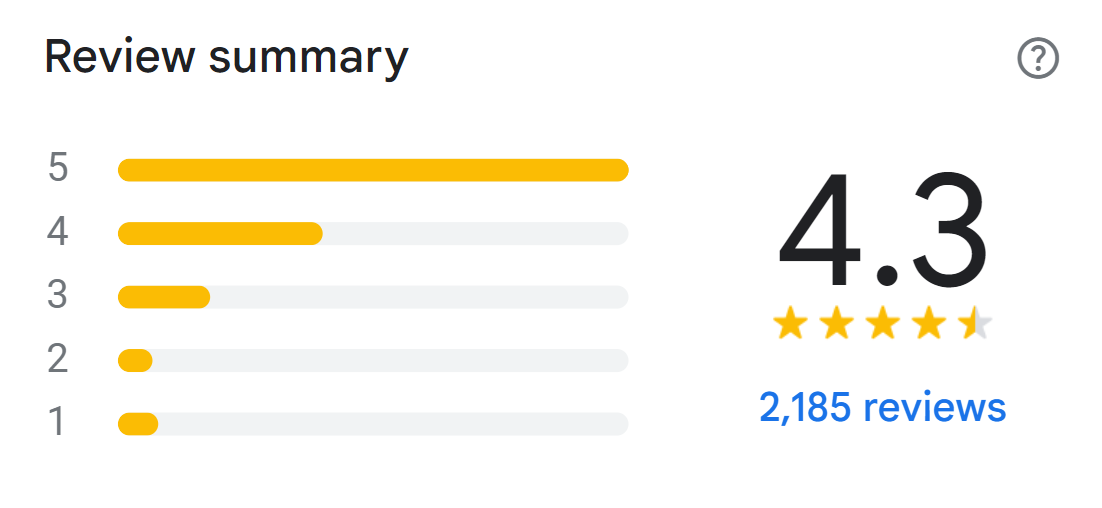
Task: Click the fourth yellow star in rating row
Action: [928, 324]
